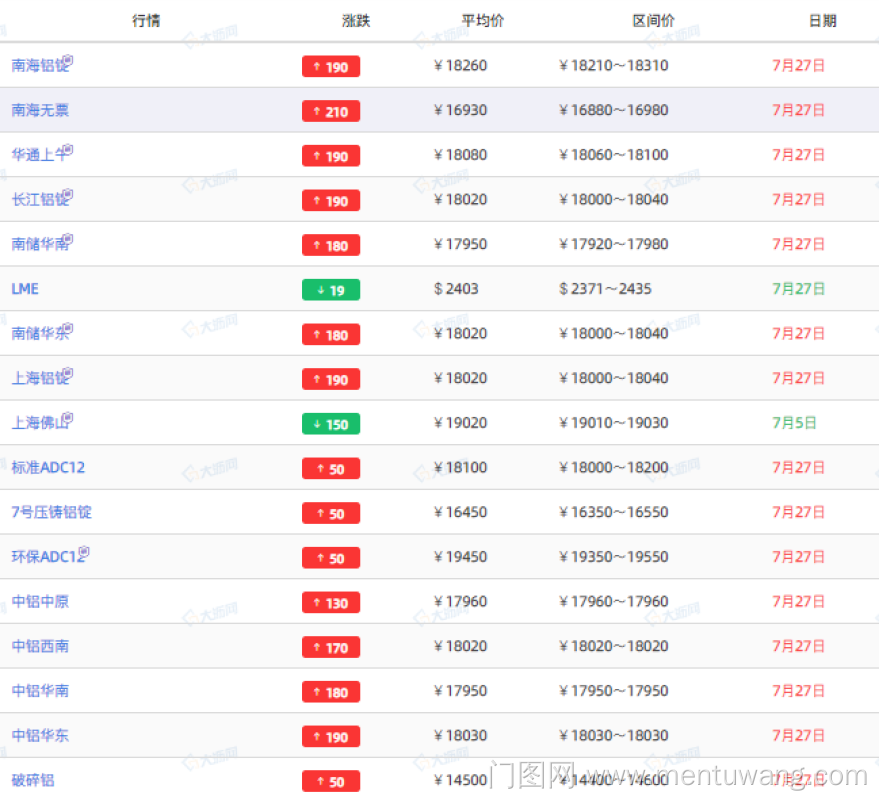Click the 平均价 column header
Screen dimensions: 879x800
click(482, 21)
